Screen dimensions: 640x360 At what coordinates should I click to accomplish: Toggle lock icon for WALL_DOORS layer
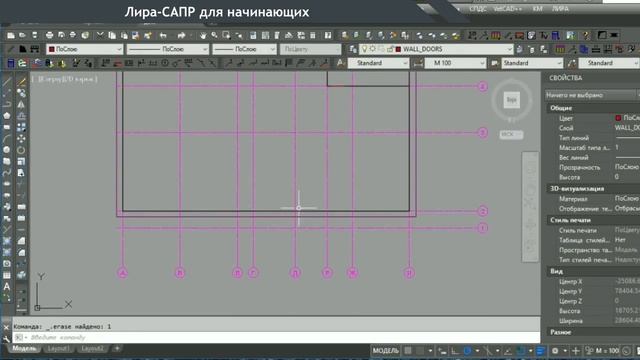[x=390, y=49]
